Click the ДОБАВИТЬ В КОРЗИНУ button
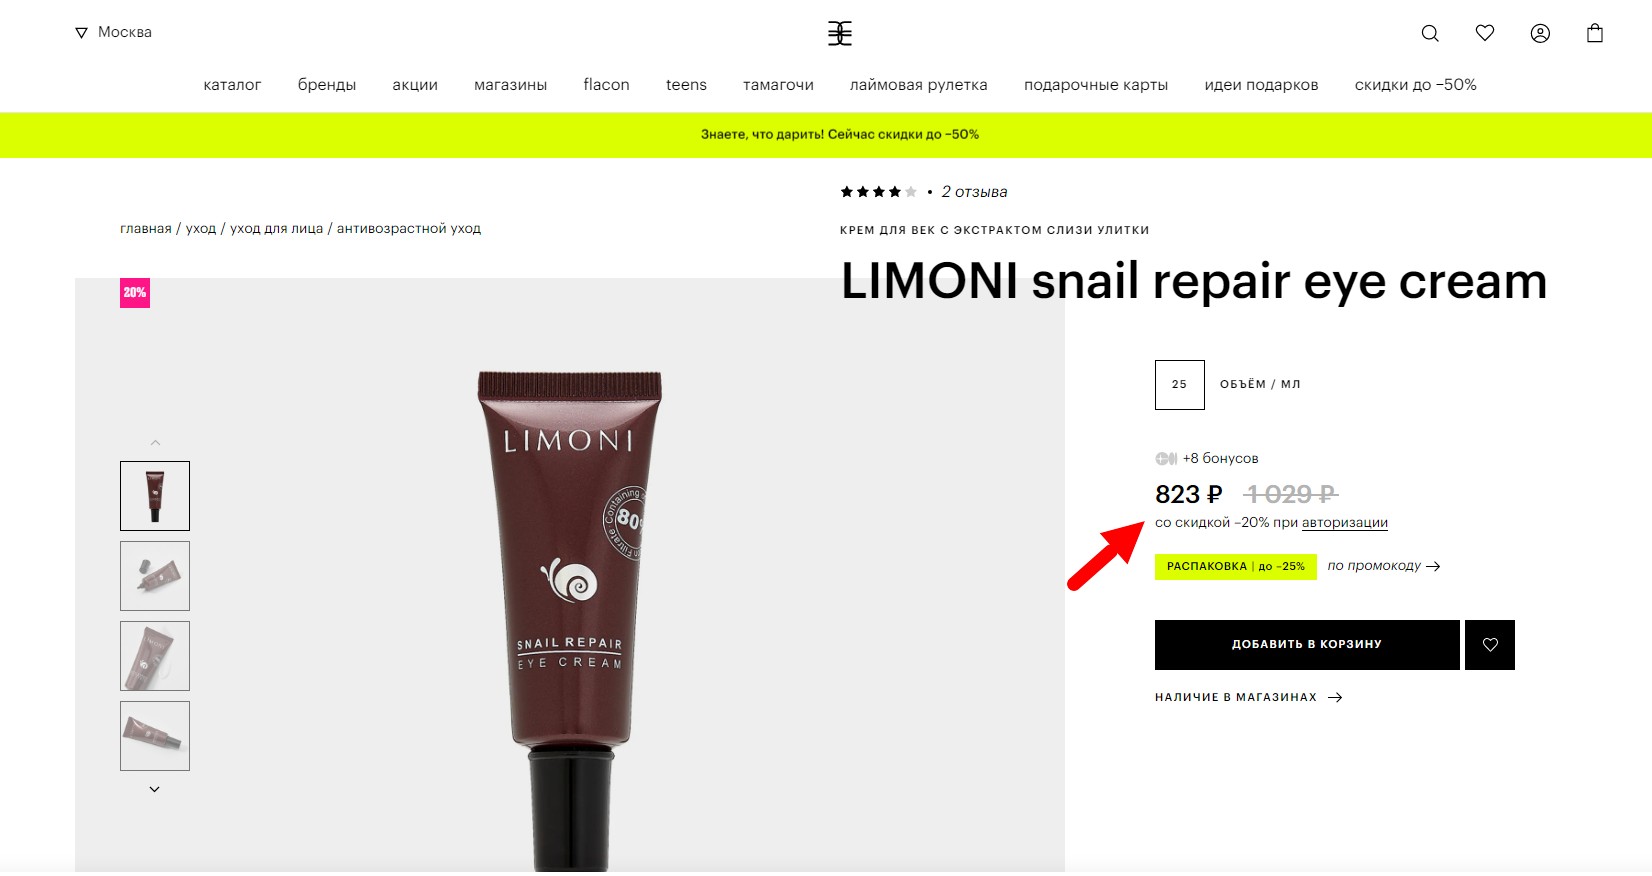The height and width of the screenshot is (876, 1652). click(x=1307, y=645)
